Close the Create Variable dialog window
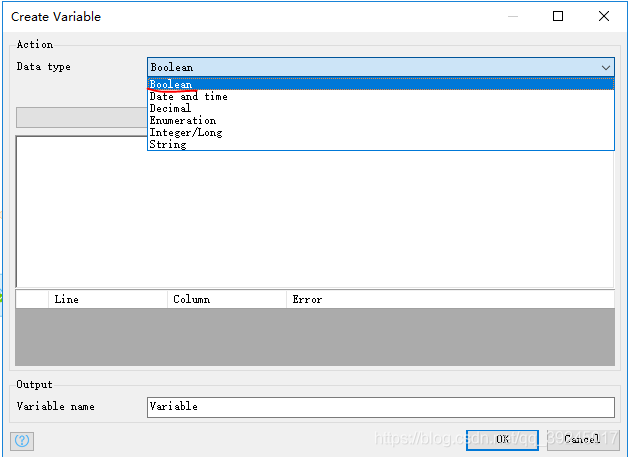Screen dimensions: 628x457 tap(603, 16)
